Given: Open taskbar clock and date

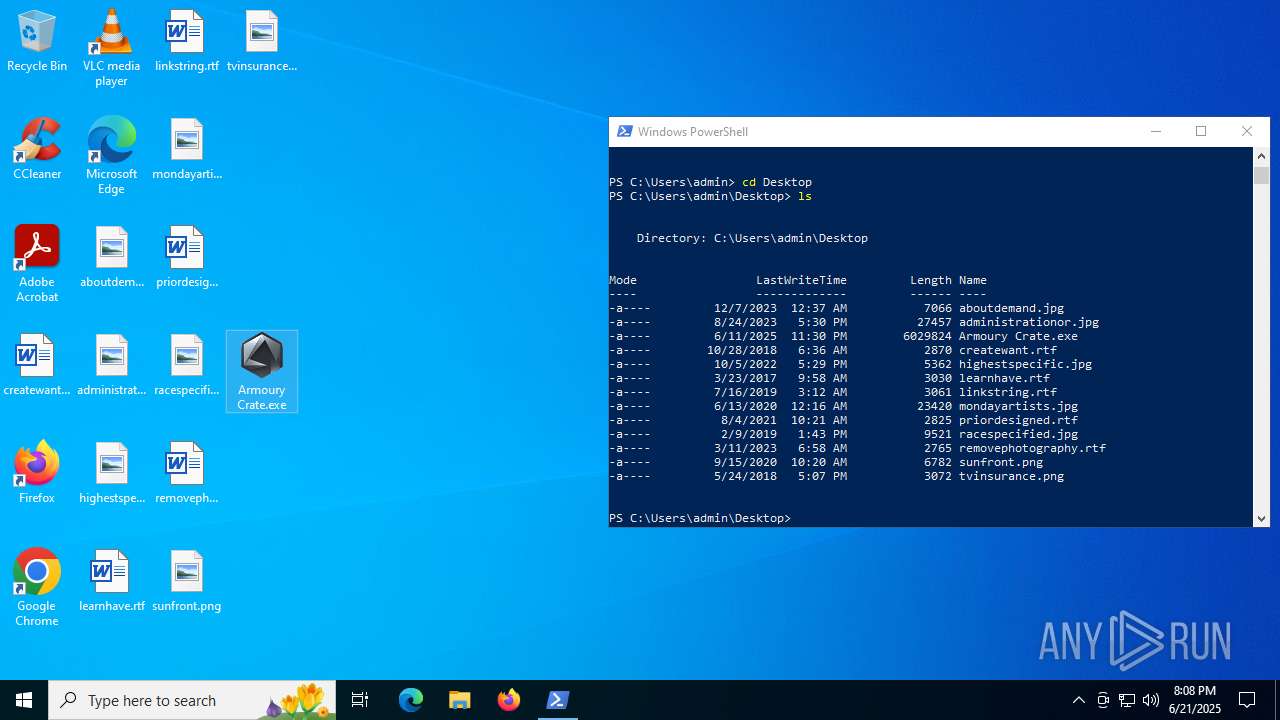Looking at the screenshot, I should tap(1194, 700).
